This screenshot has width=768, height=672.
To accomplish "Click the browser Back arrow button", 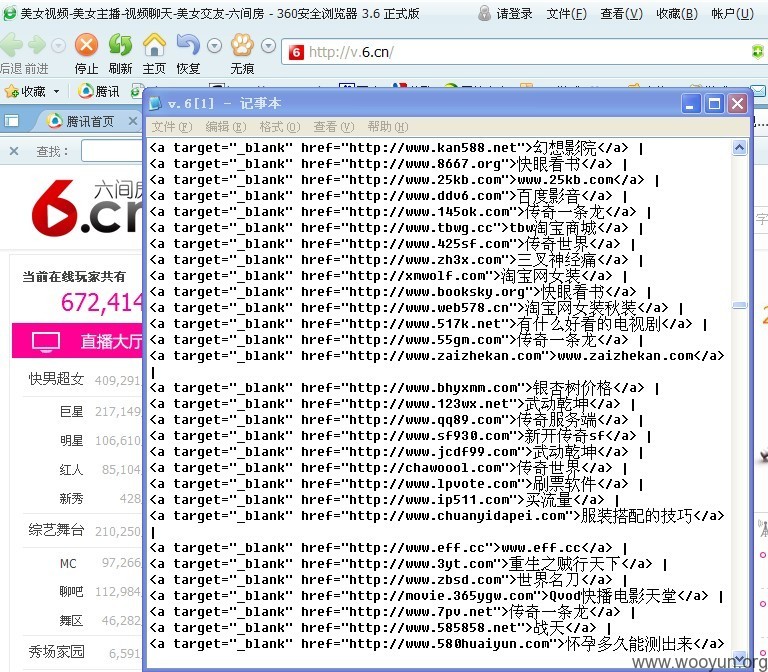I will [11, 45].
